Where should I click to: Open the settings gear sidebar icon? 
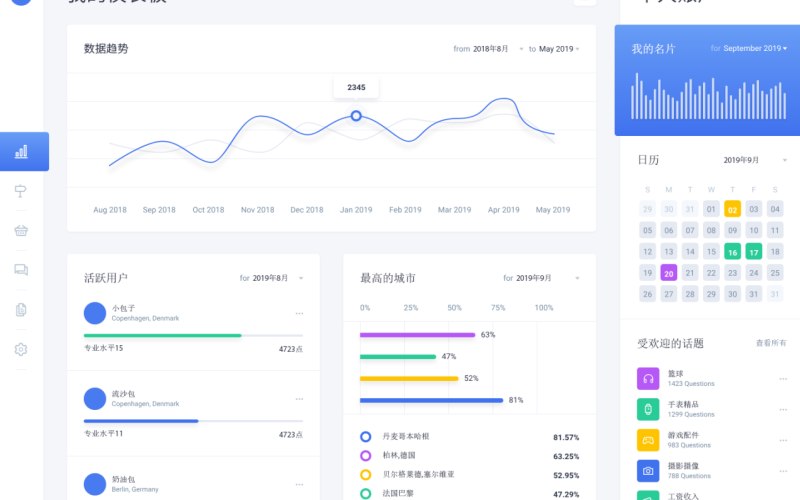(x=21, y=349)
